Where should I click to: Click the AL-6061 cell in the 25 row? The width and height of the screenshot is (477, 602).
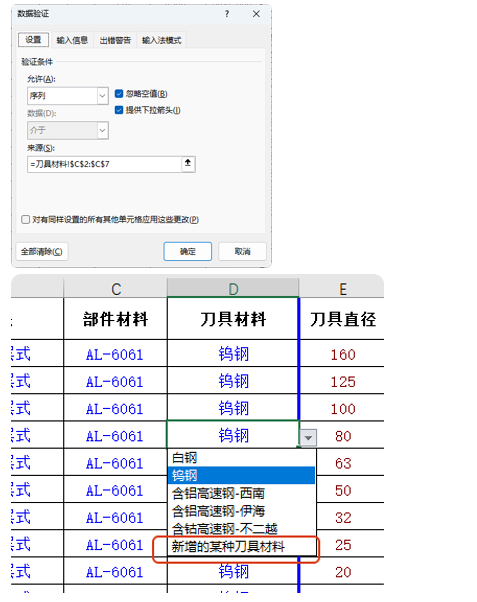pyautogui.click(x=116, y=544)
